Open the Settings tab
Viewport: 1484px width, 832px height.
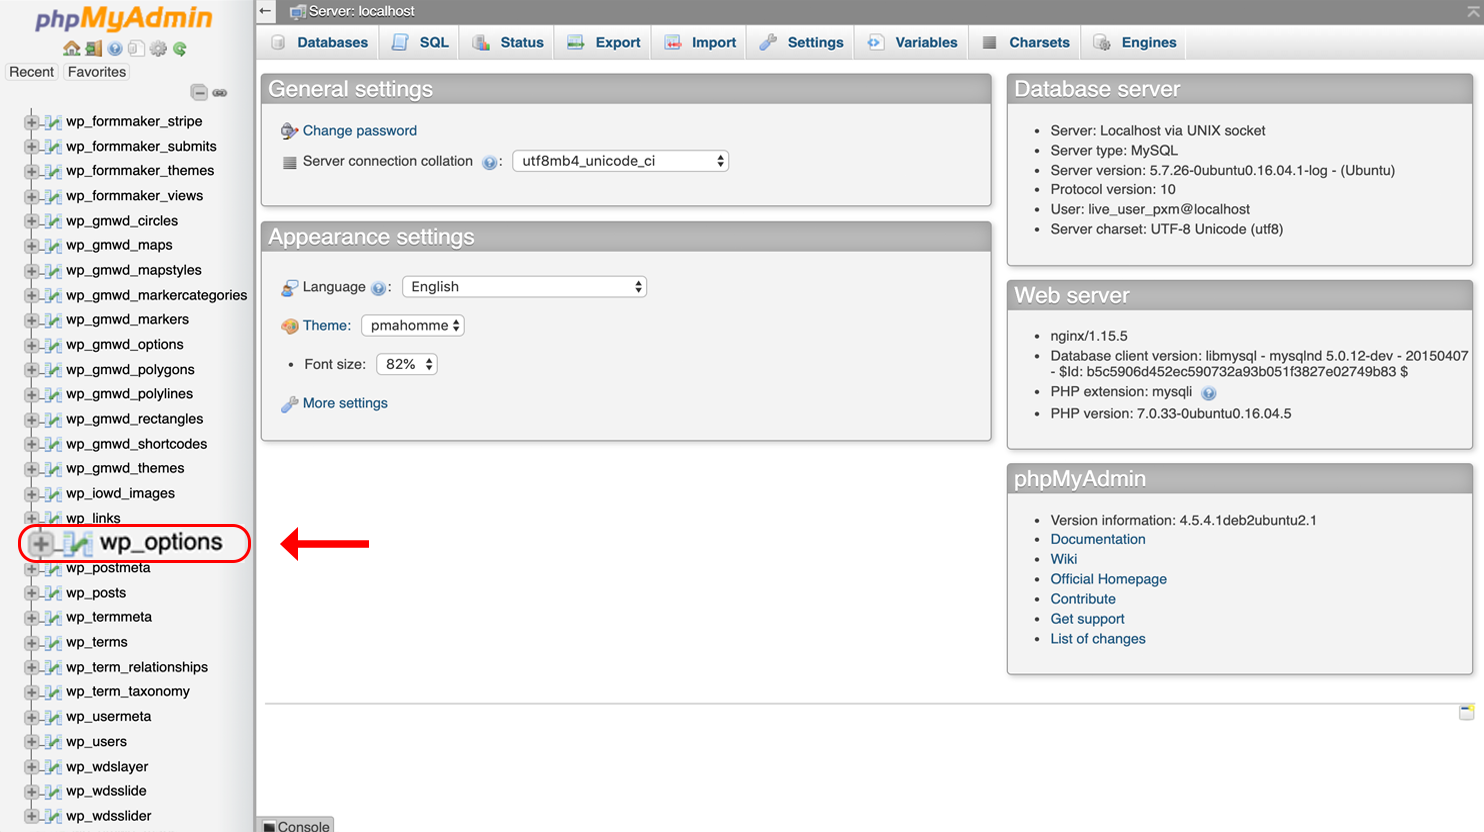pos(801,42)
